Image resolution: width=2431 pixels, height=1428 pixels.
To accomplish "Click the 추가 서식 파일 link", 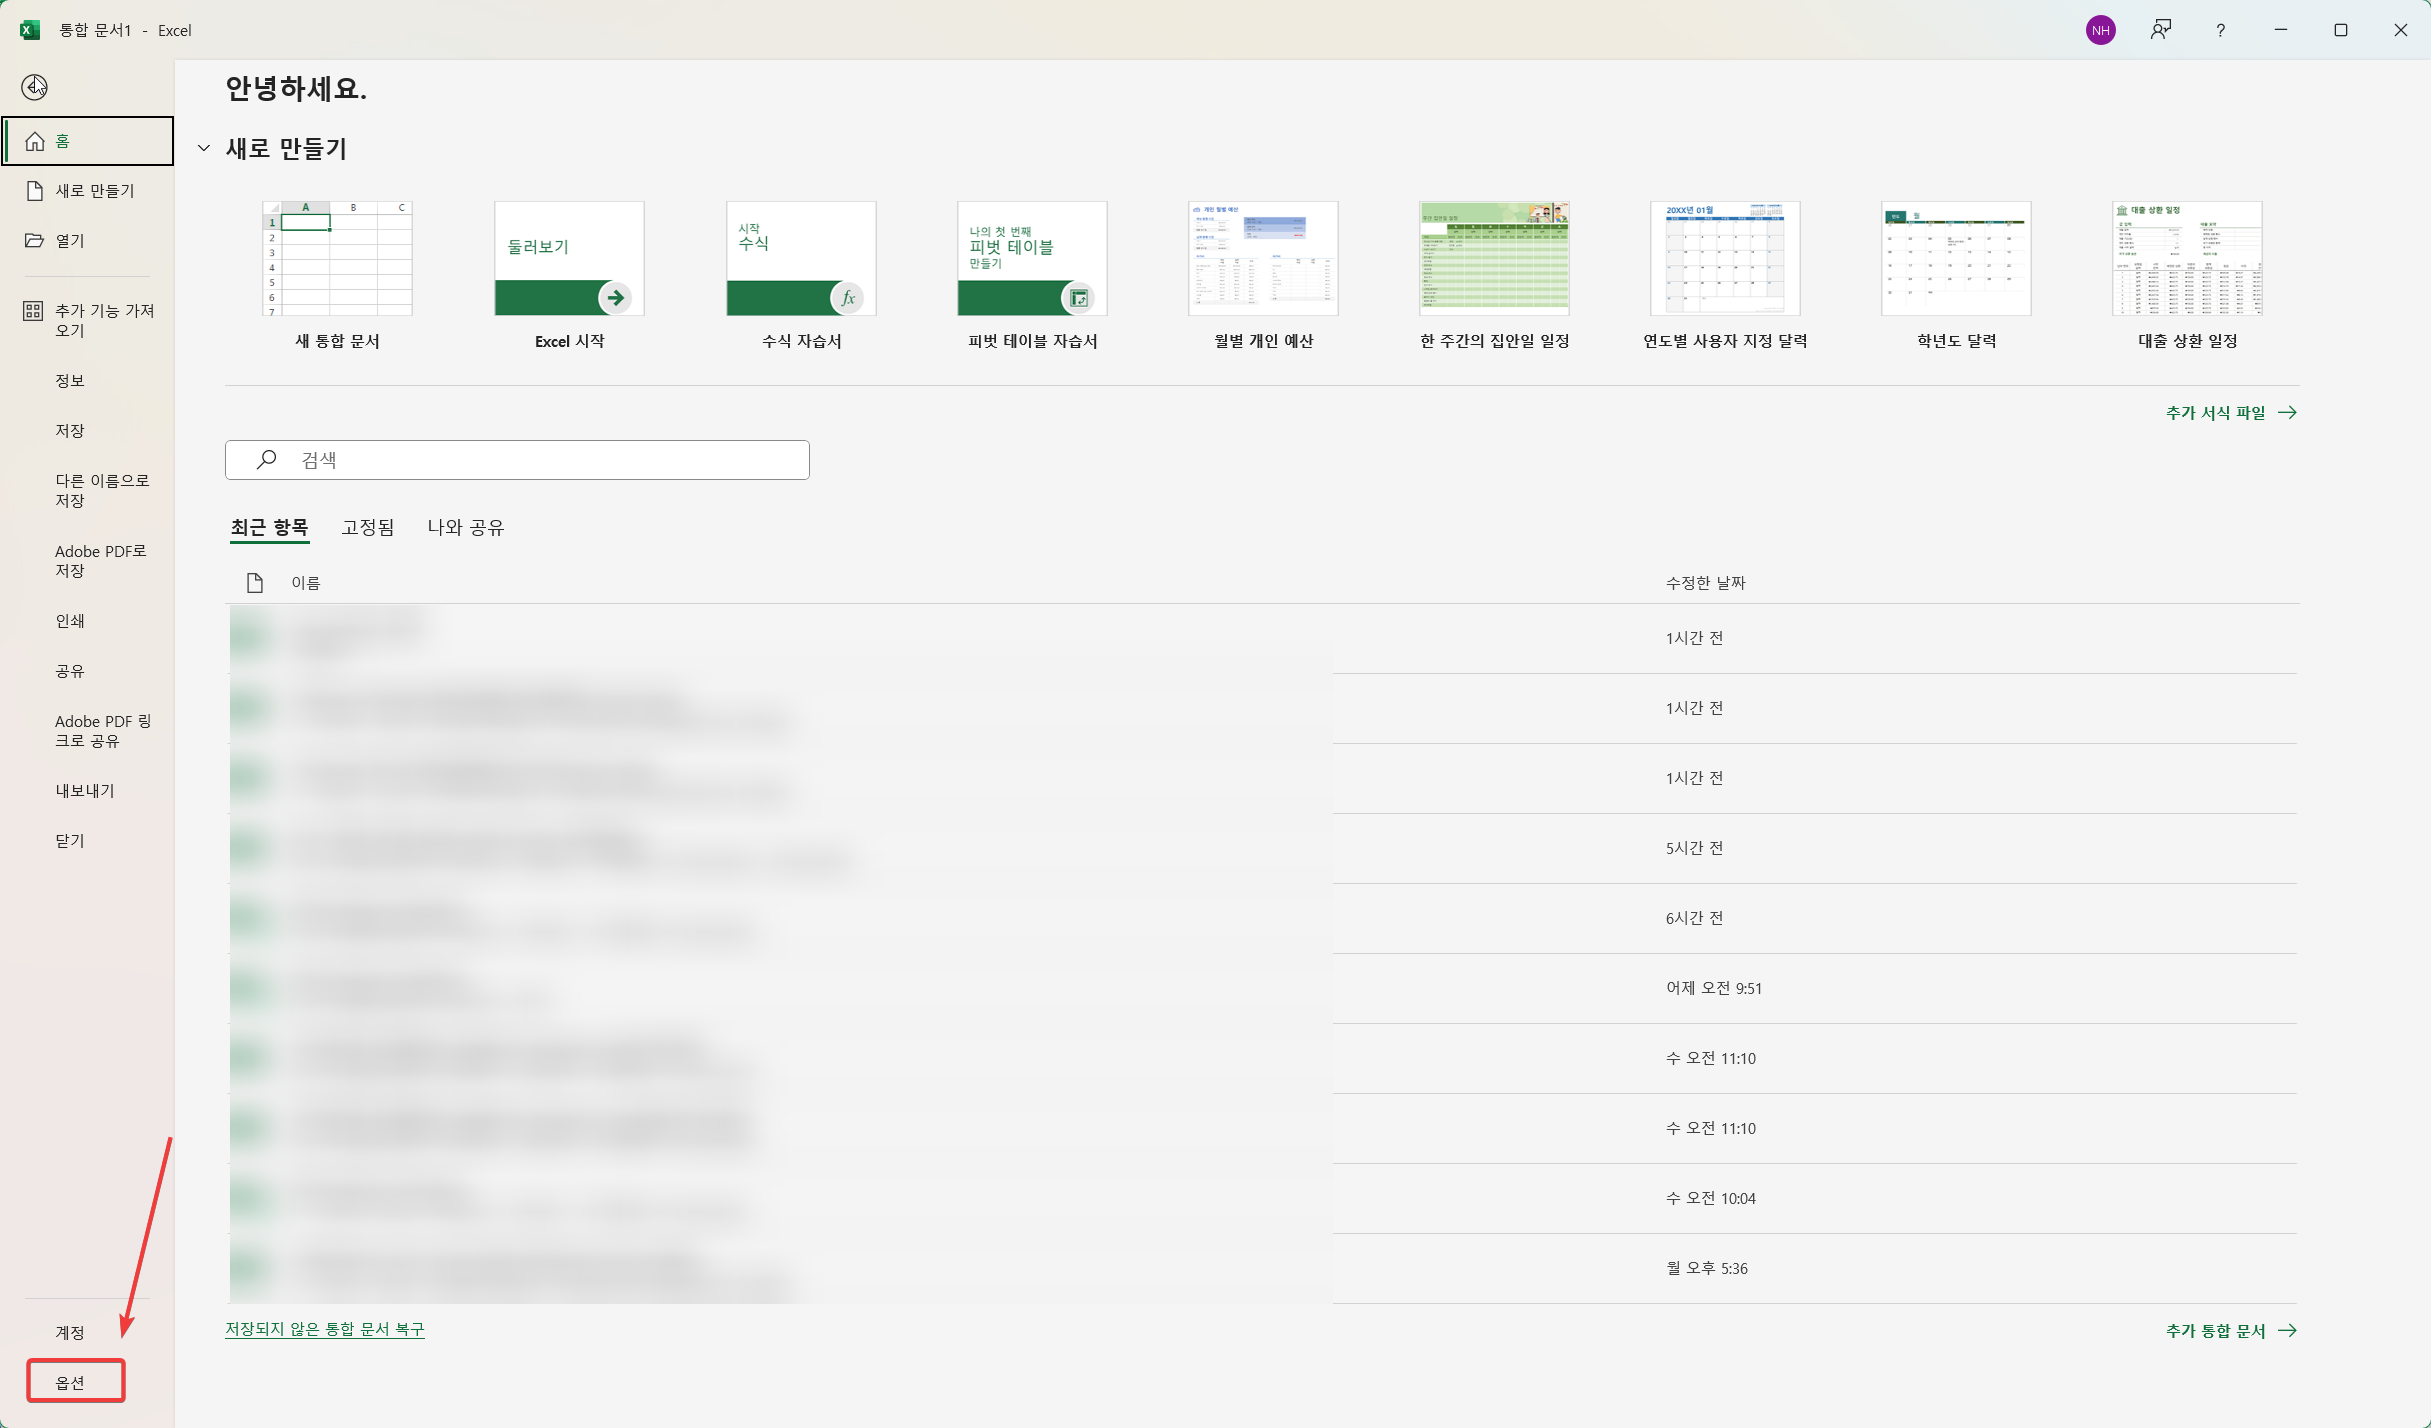I will [x=2230, y=412].
